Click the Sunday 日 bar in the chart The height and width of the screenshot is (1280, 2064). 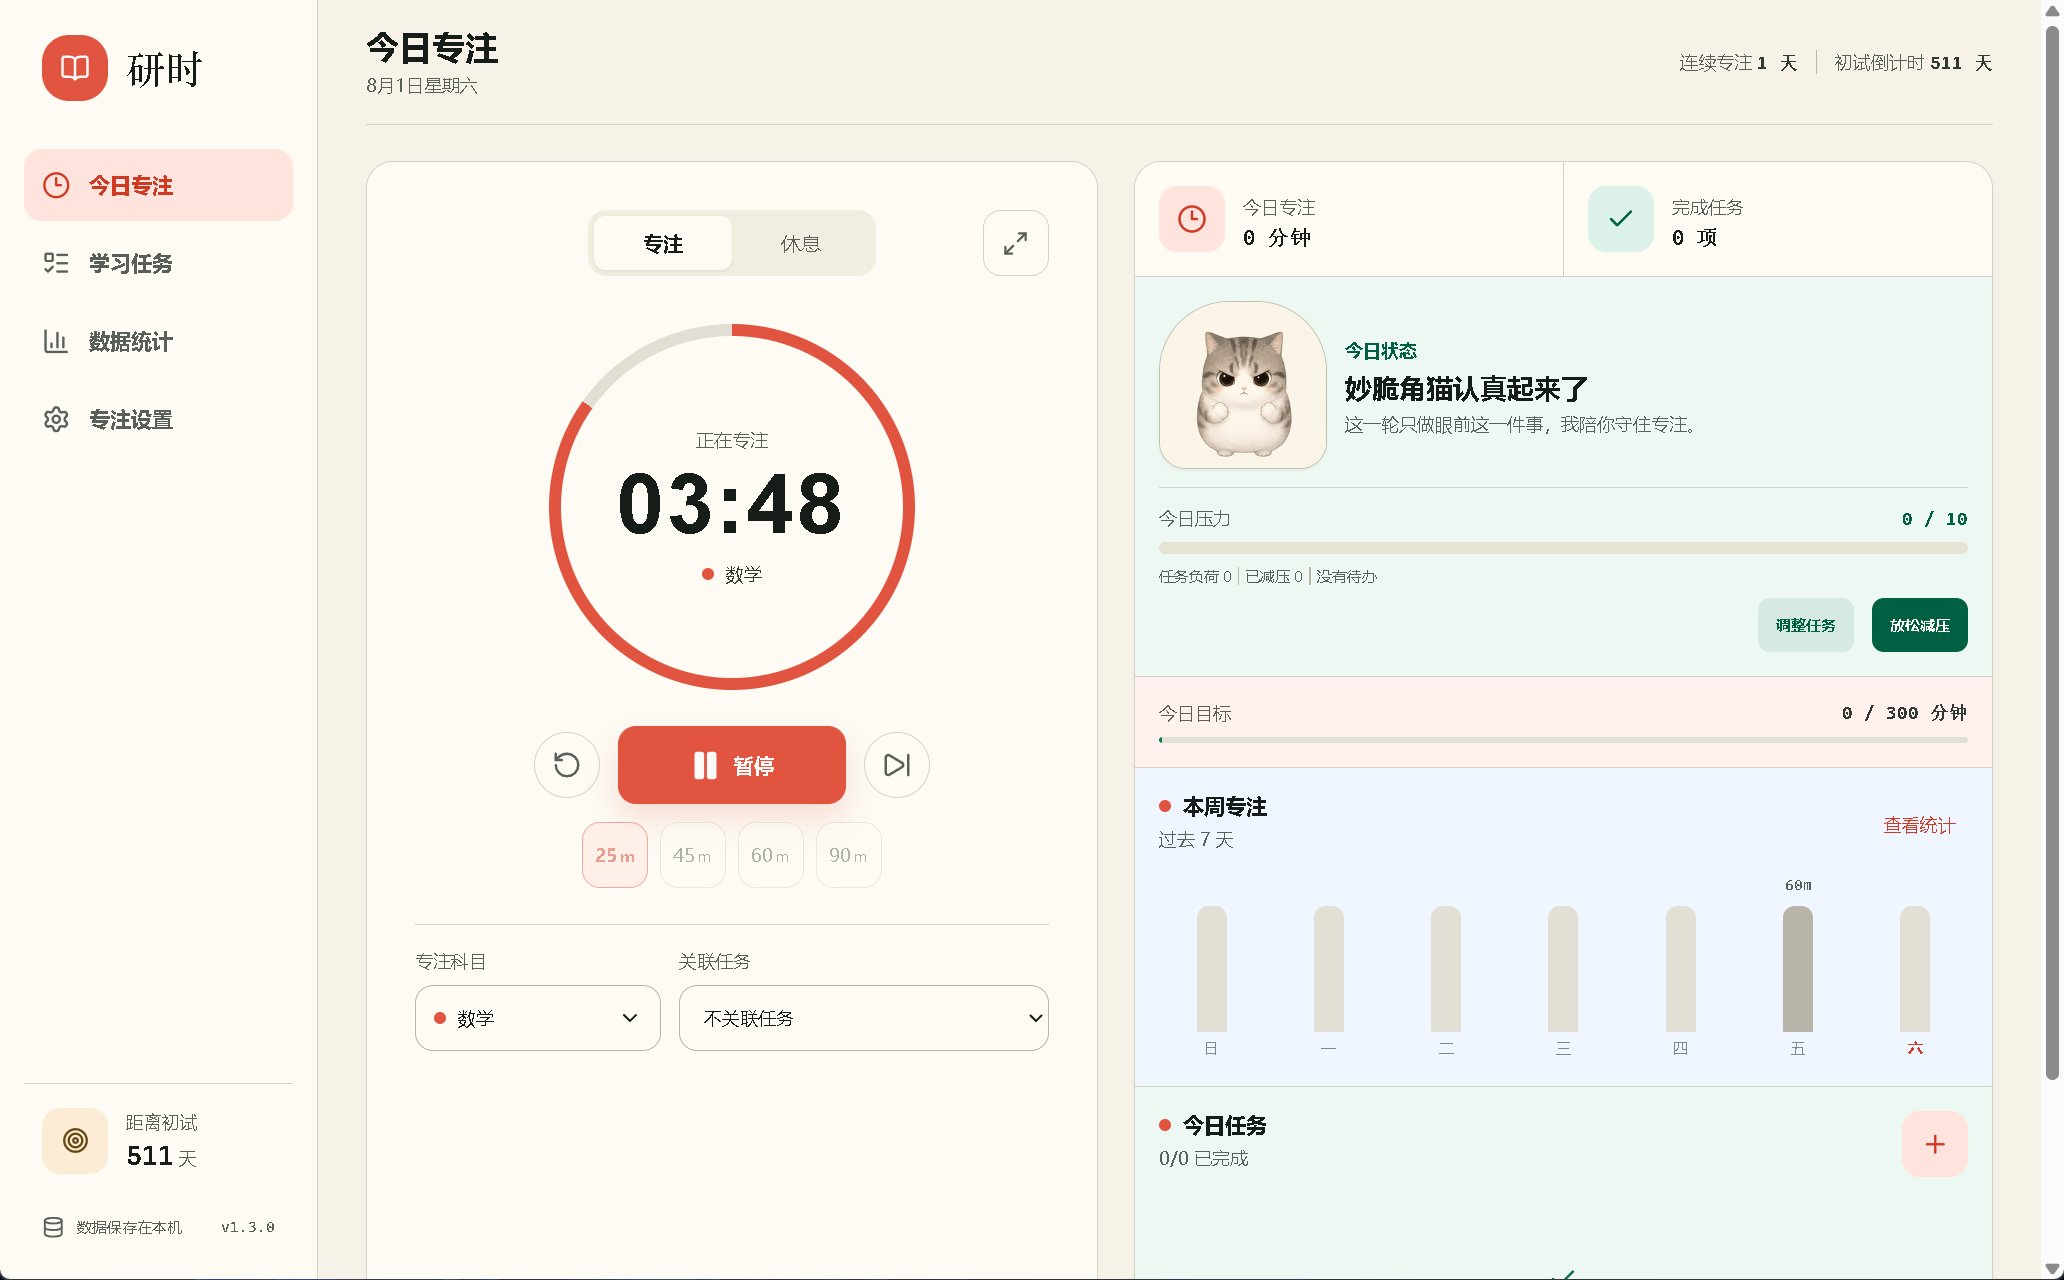(1212, 969)
